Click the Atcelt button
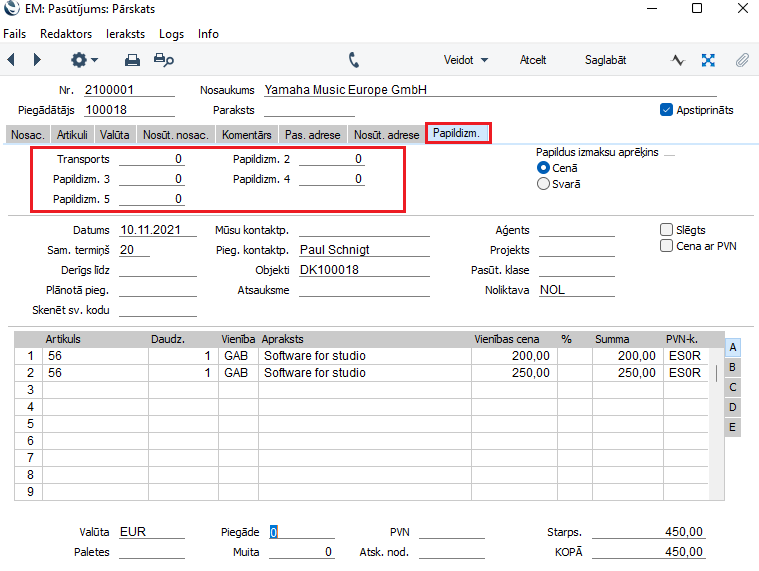The image size is (759, 571). coord(533,60)
